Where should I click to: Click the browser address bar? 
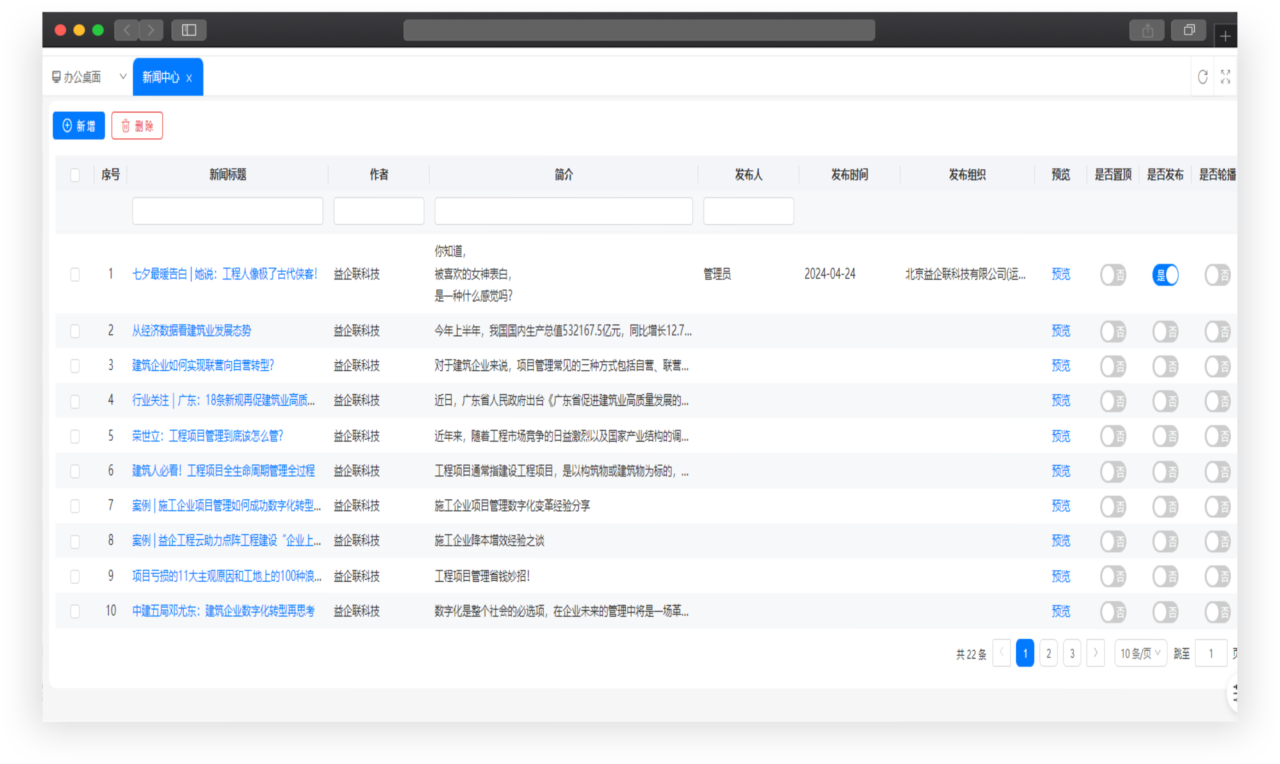coord(639,30)
